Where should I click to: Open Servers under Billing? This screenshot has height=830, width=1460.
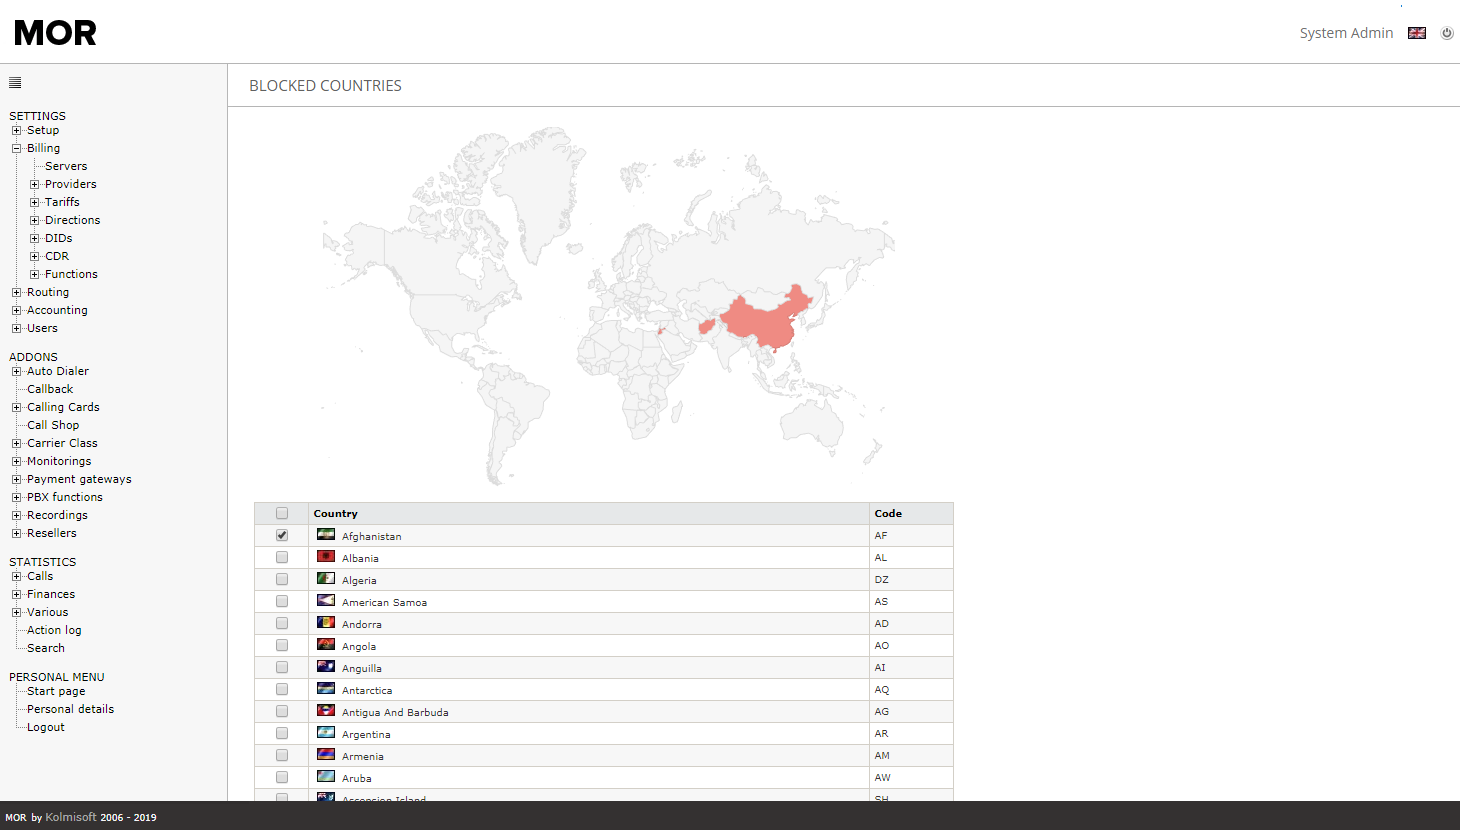[x=66, y=166]
